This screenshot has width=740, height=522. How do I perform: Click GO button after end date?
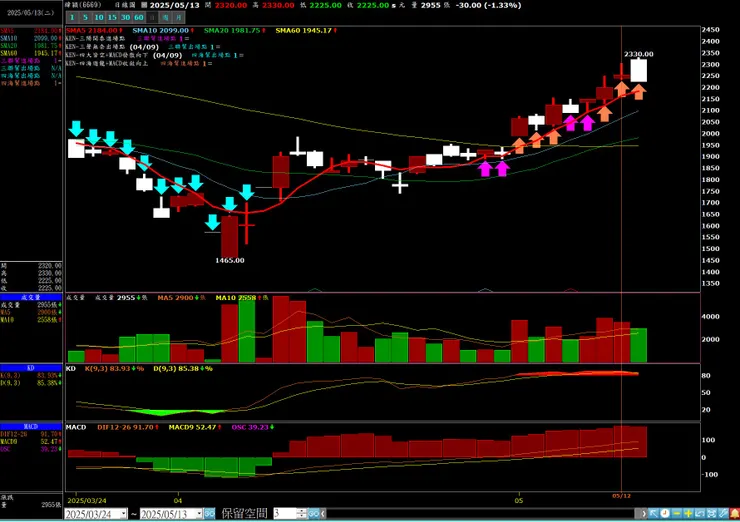pos(210,514)
